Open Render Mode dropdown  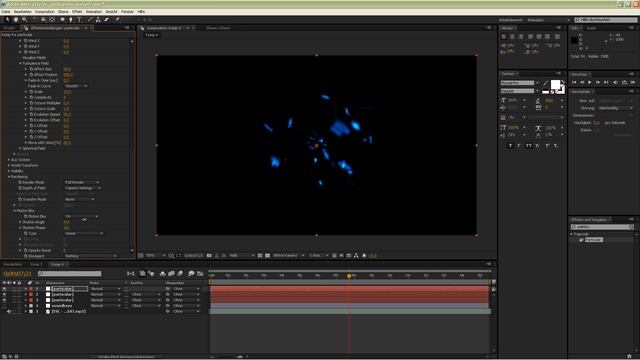click(x=82, y=182)
